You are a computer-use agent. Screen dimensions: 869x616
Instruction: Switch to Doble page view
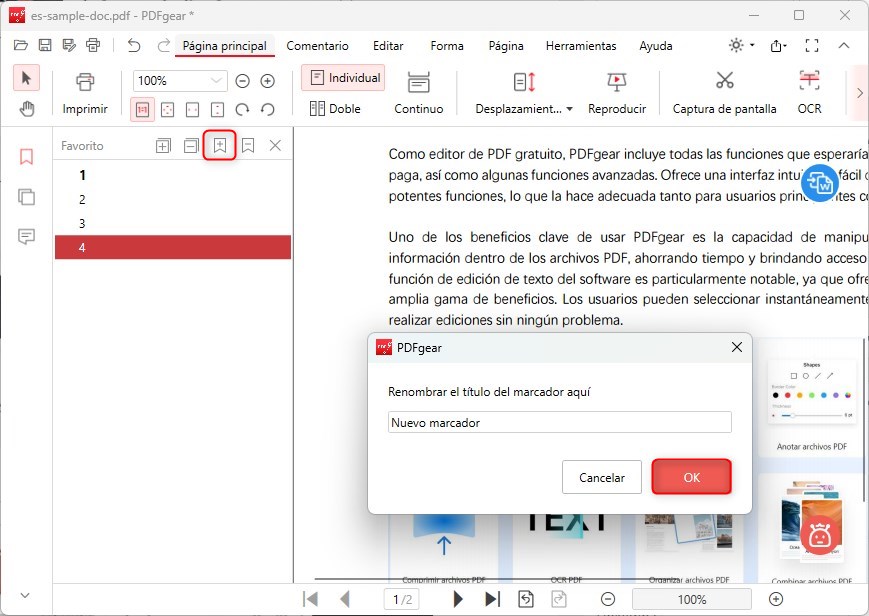[335, 109]
